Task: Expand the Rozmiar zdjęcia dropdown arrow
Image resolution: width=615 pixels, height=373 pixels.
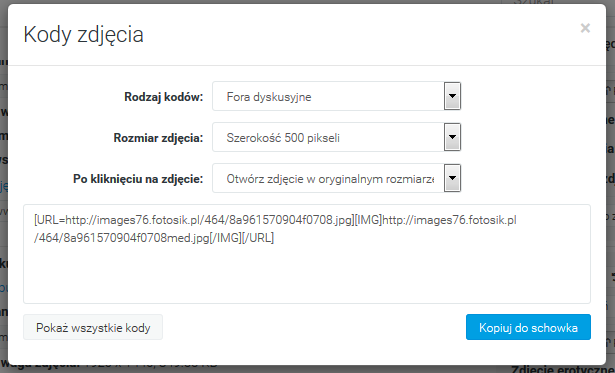Action: pos(452,137)
